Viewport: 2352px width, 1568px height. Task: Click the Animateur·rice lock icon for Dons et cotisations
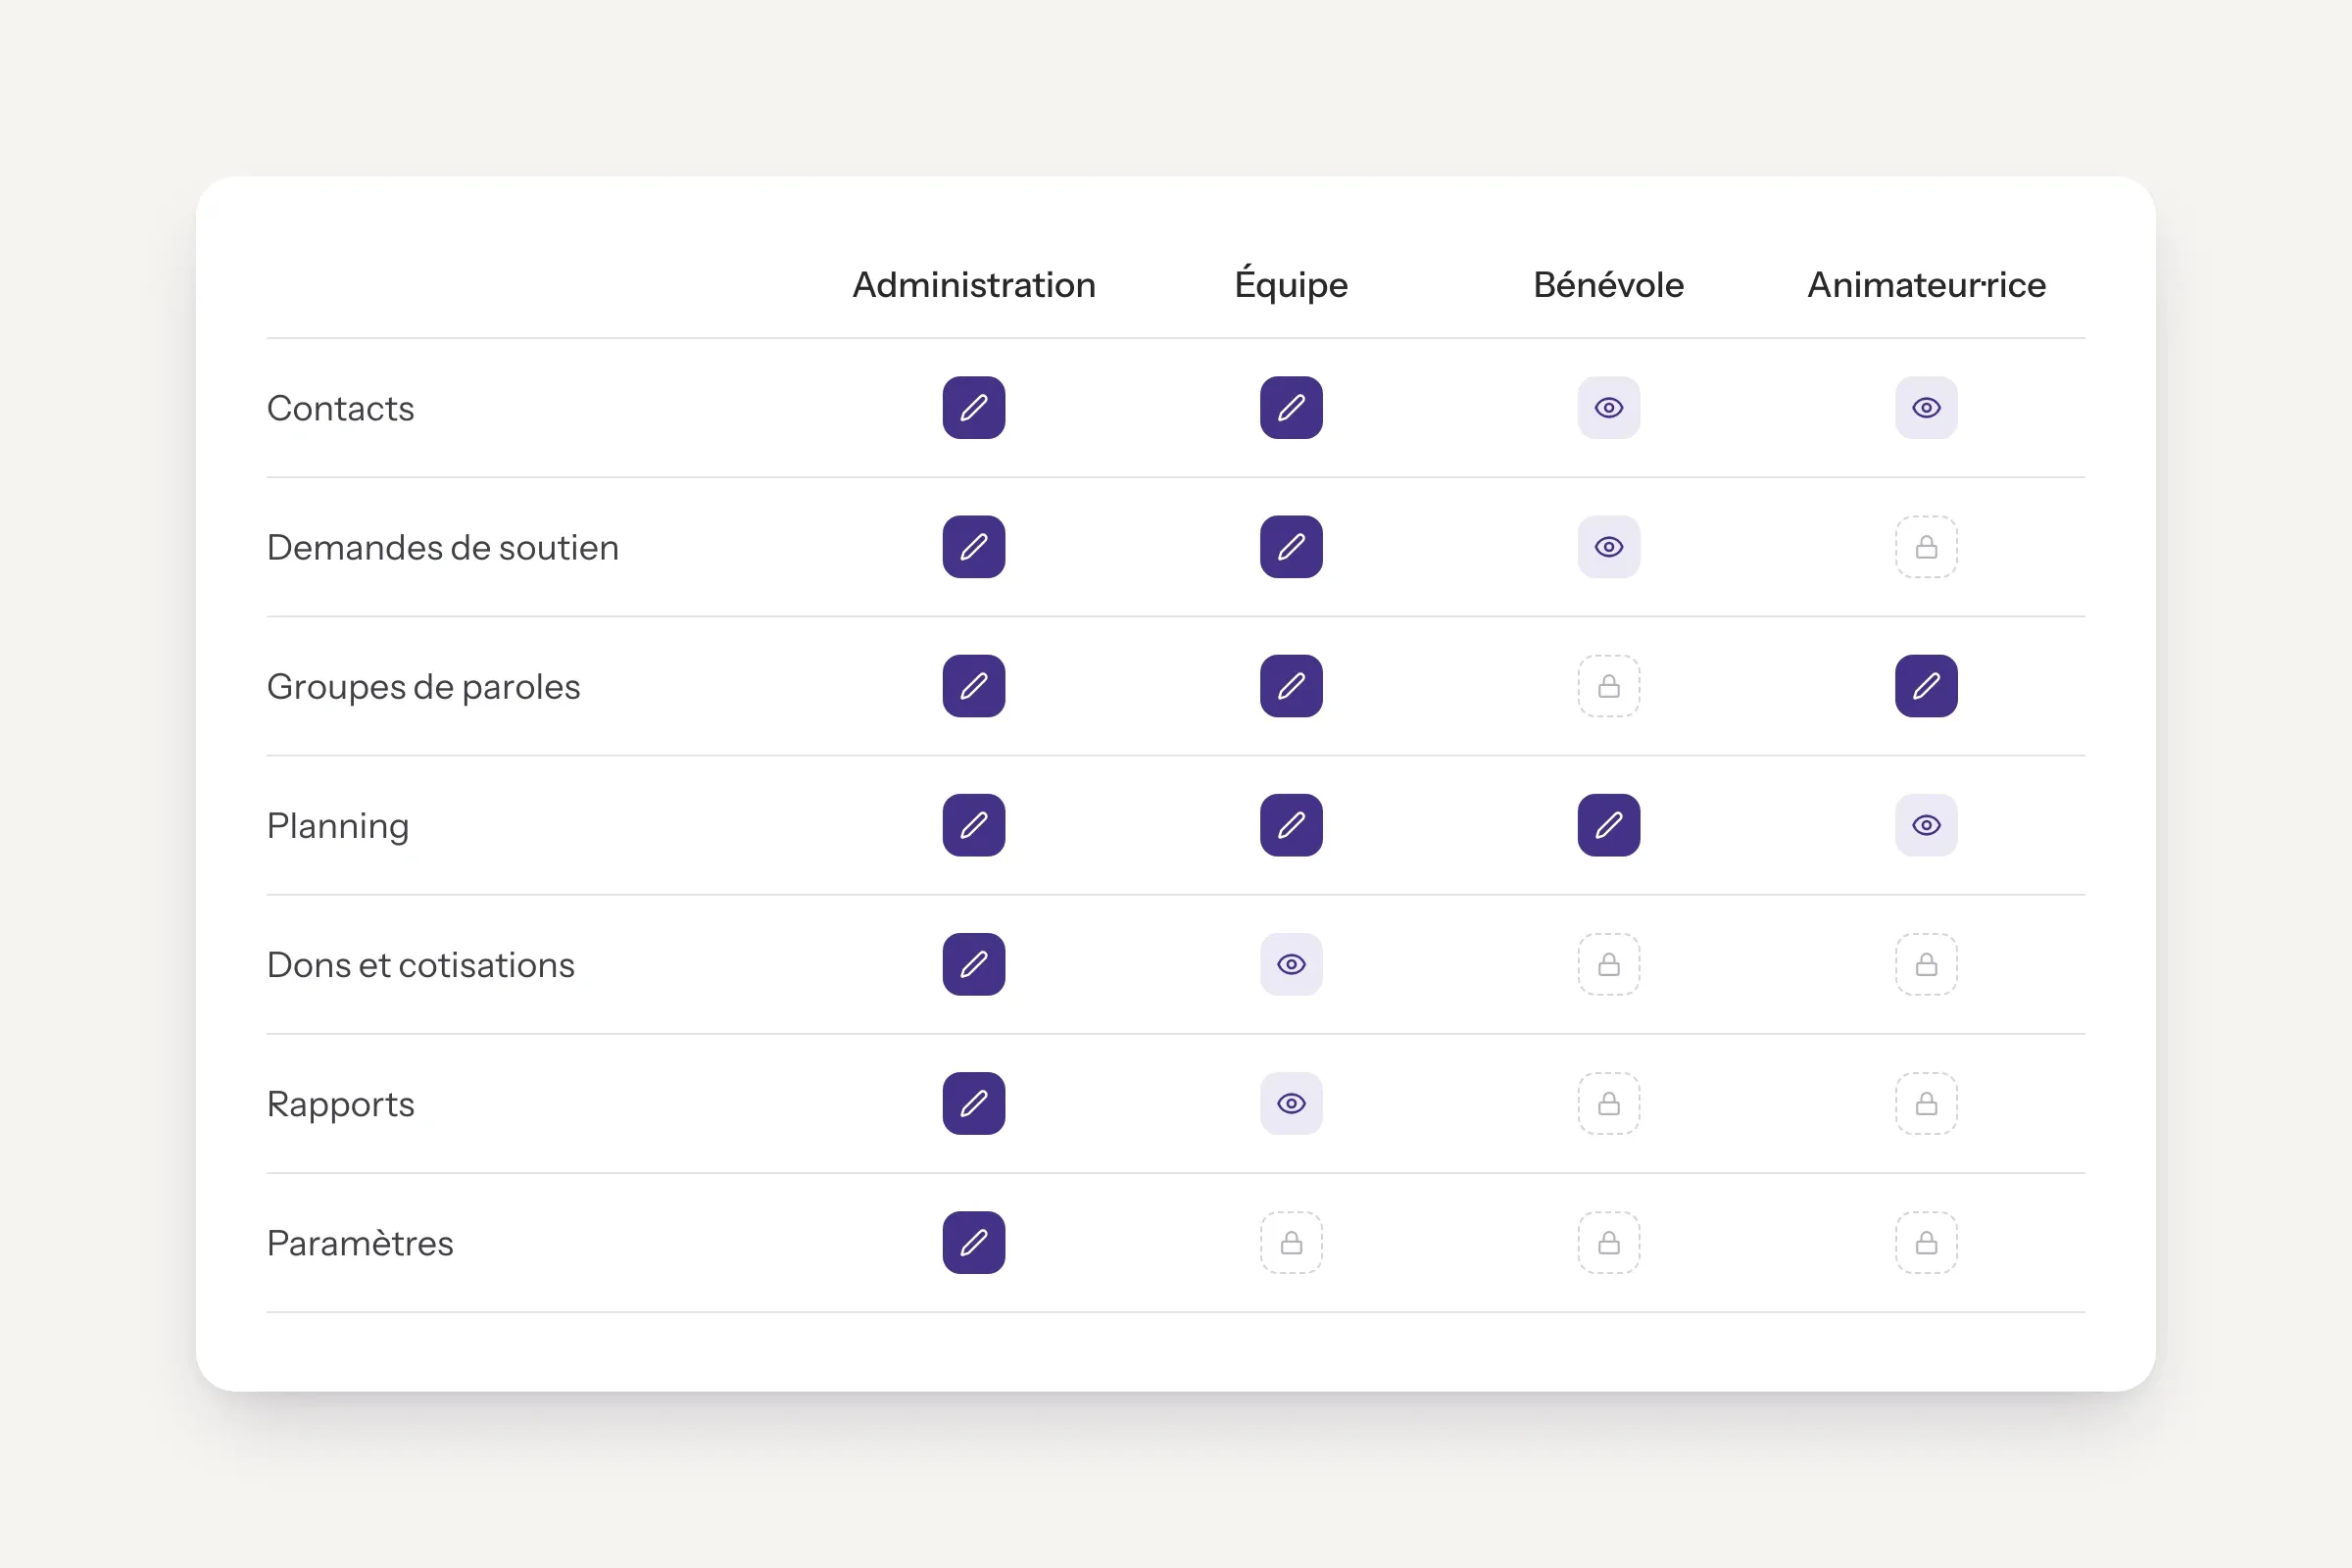point(1926,963)
